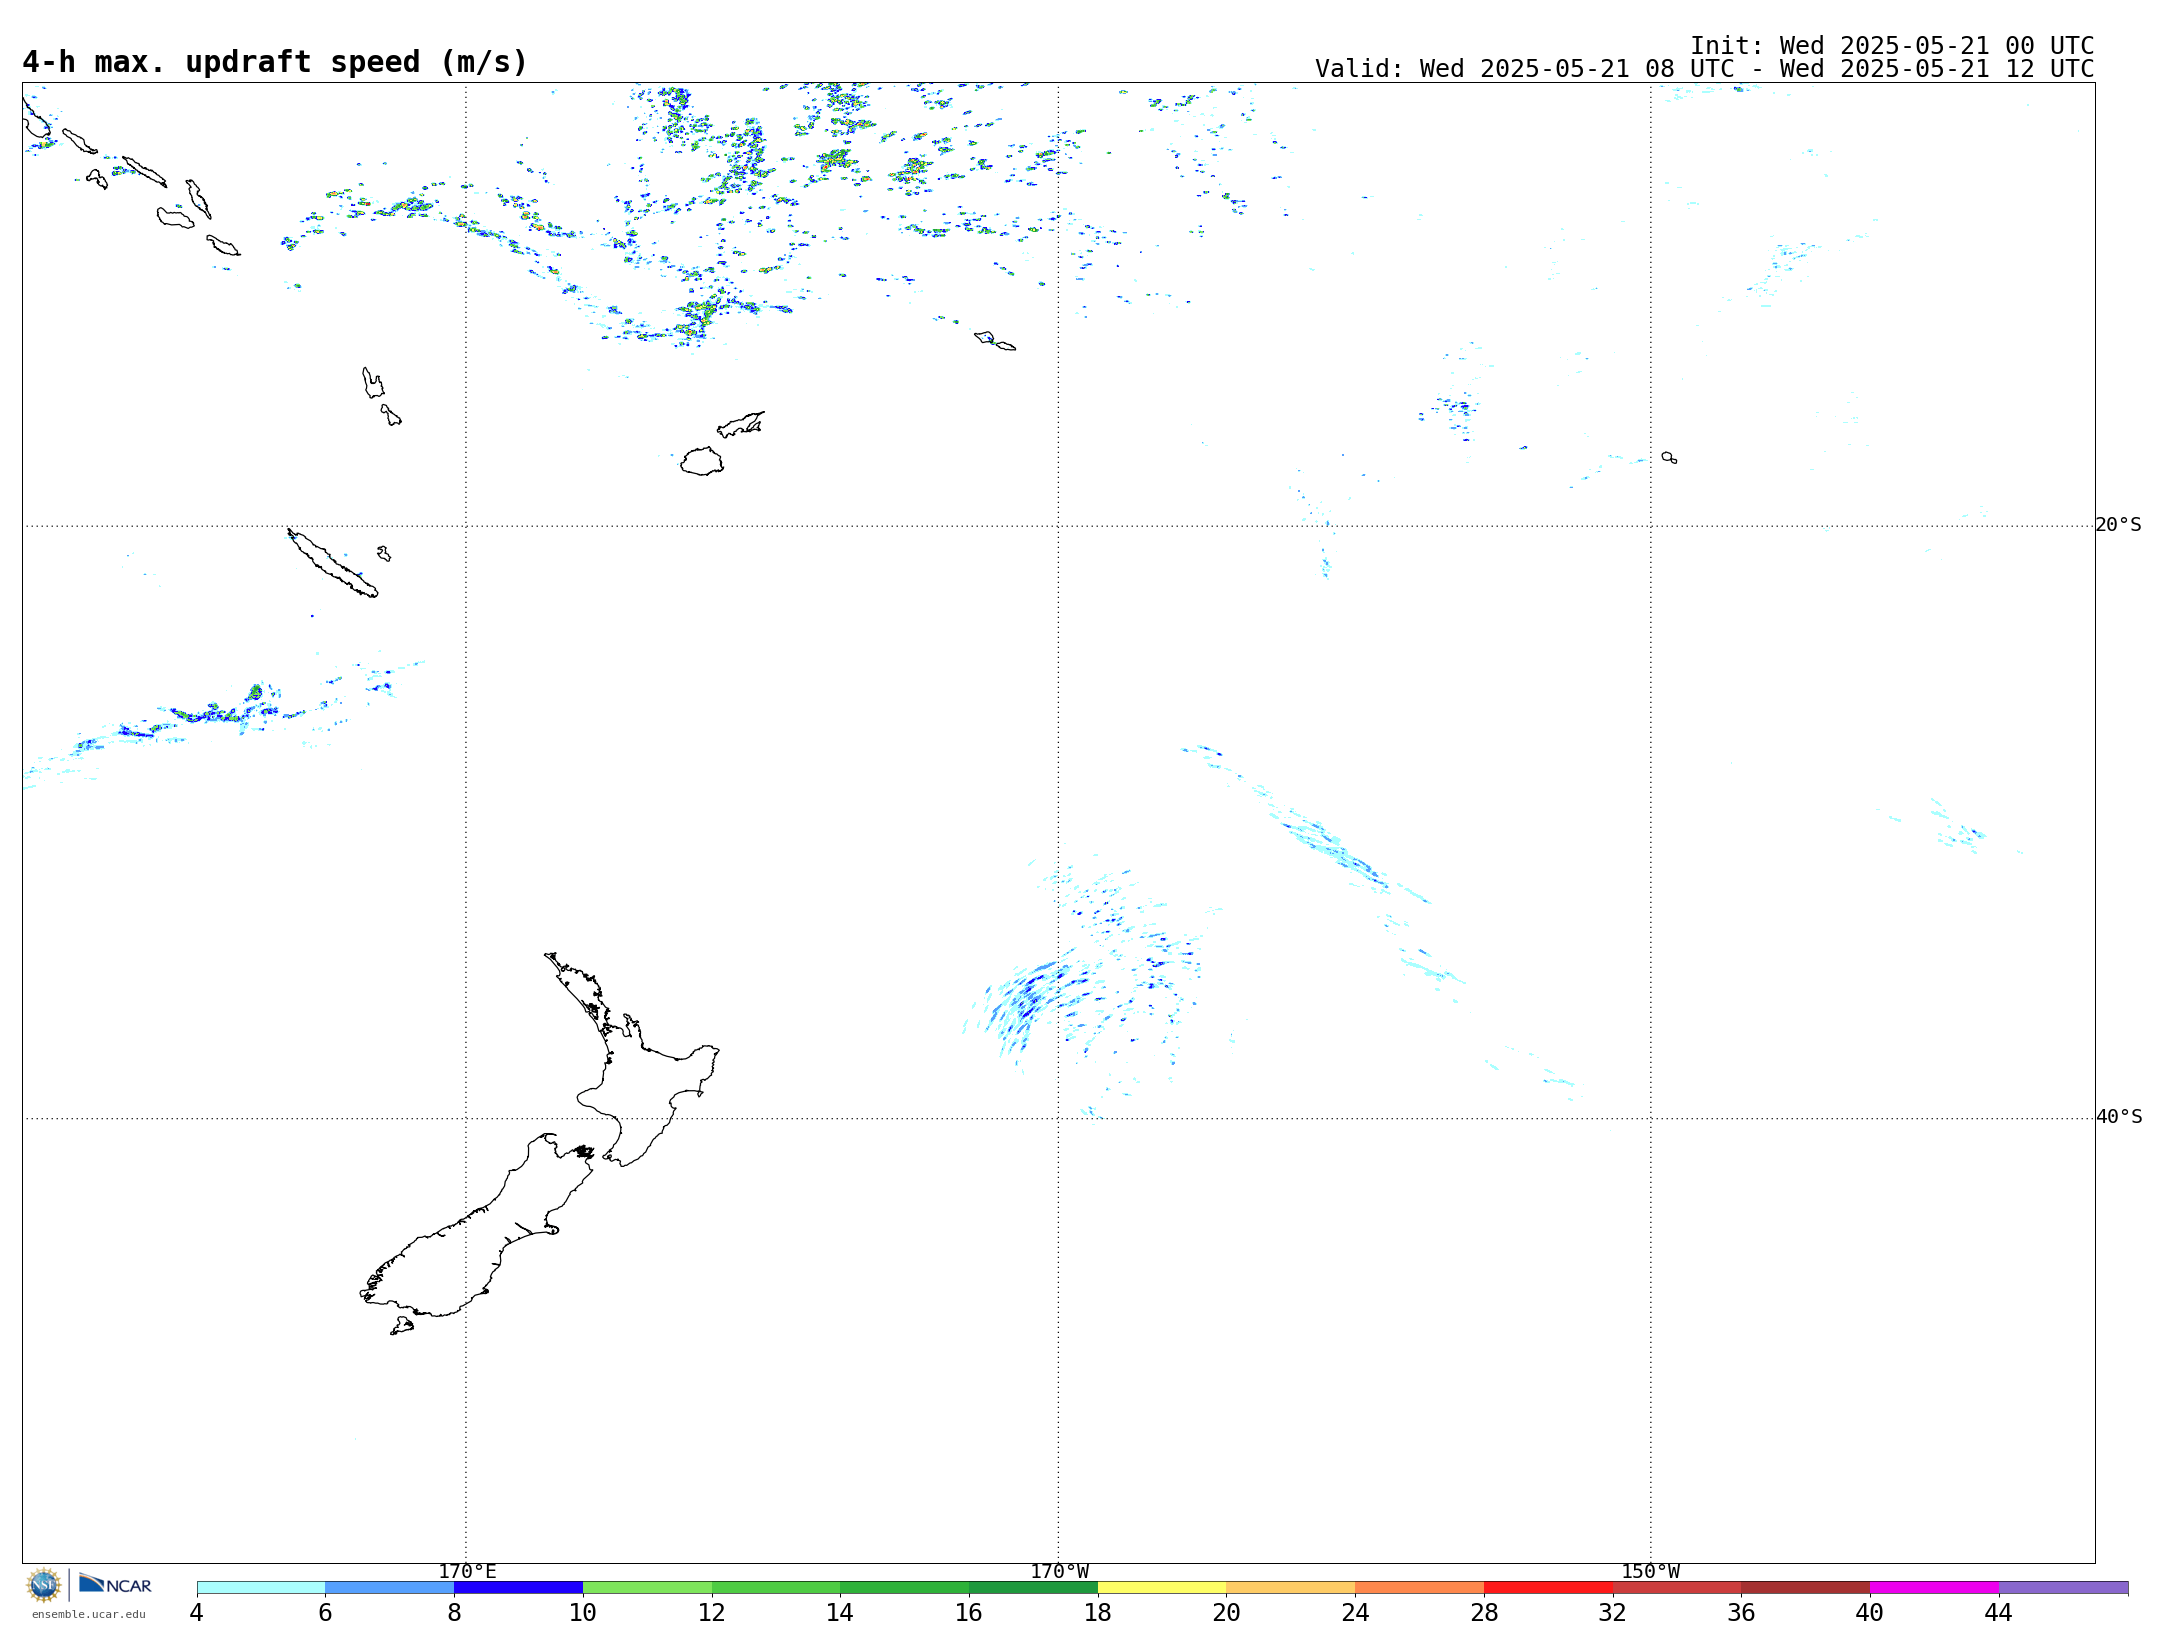Click the 20°S latitude label
Screen dimensions: 2160x1626
tap(2119, 525)
